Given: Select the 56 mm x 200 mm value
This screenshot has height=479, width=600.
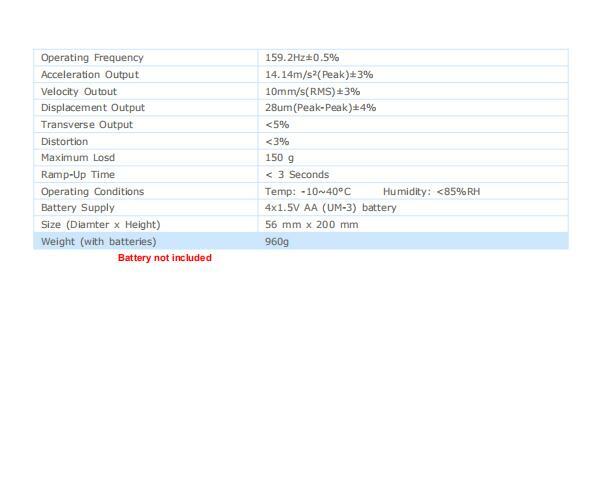Looking at the screenshot, I should pos(311,225).
